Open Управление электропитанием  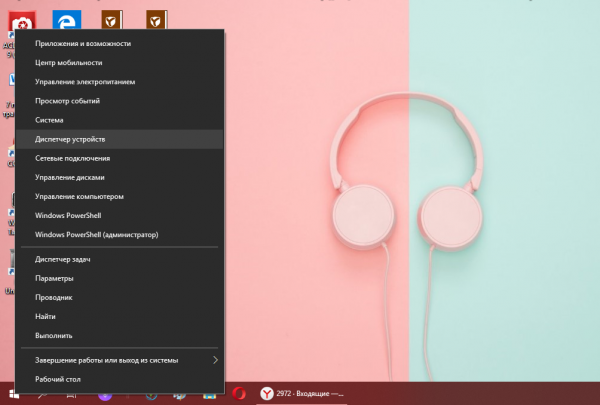pyautogui.click(x=119, y=82)
